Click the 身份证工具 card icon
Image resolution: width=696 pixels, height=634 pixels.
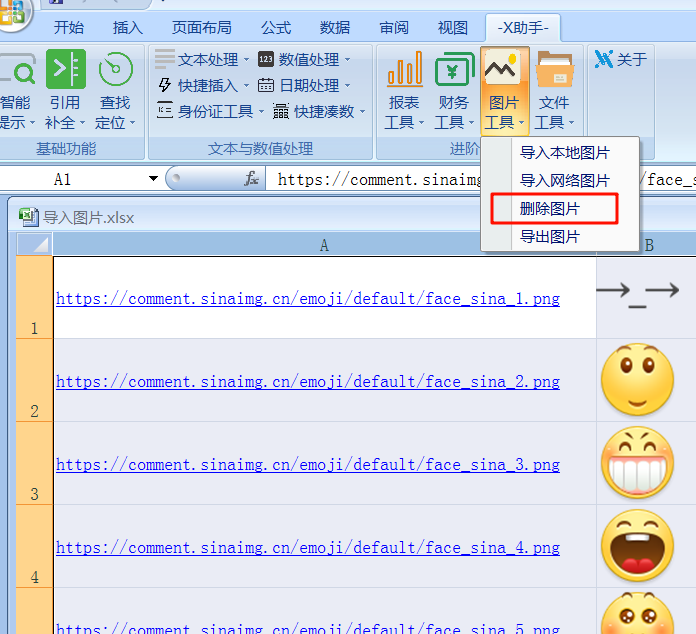coord(165,110)
